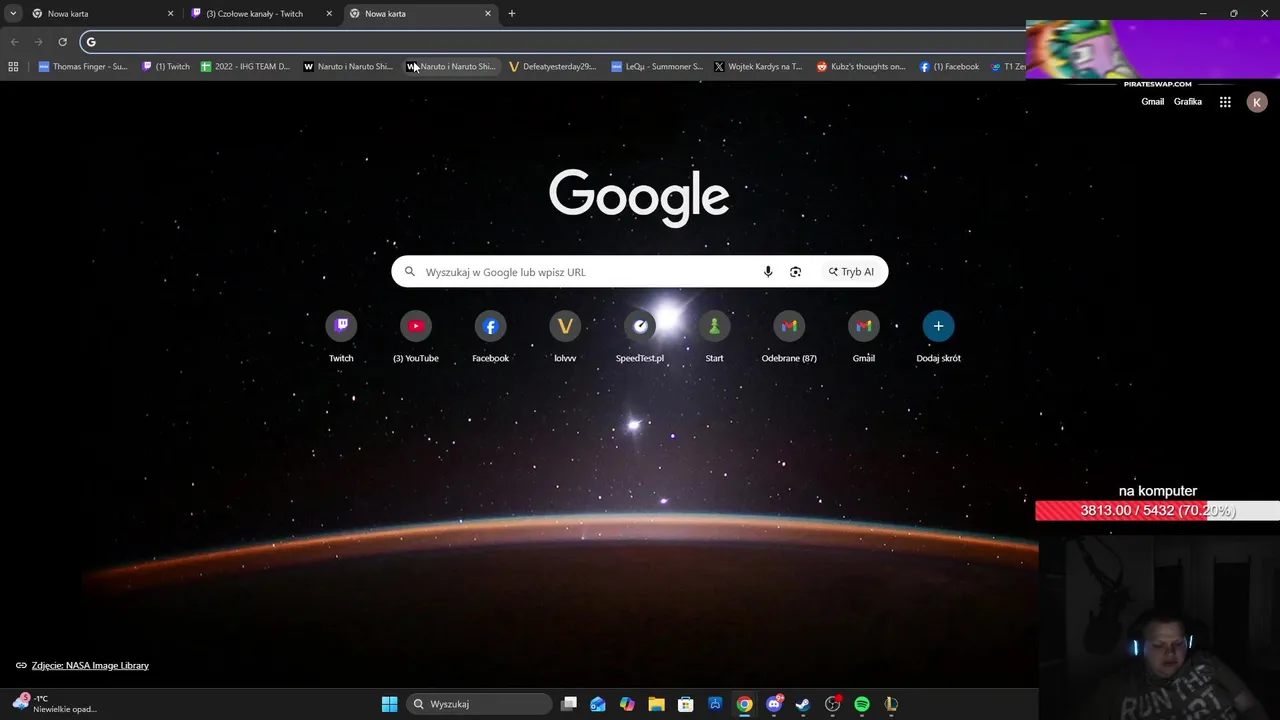Close the Czołowe kanały Twitch tab
1280x720 pixels.
point(329,14)
